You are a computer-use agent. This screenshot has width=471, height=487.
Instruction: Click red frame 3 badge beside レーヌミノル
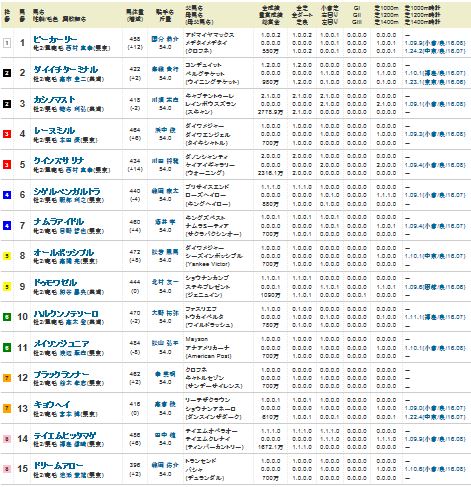[7, 134]
